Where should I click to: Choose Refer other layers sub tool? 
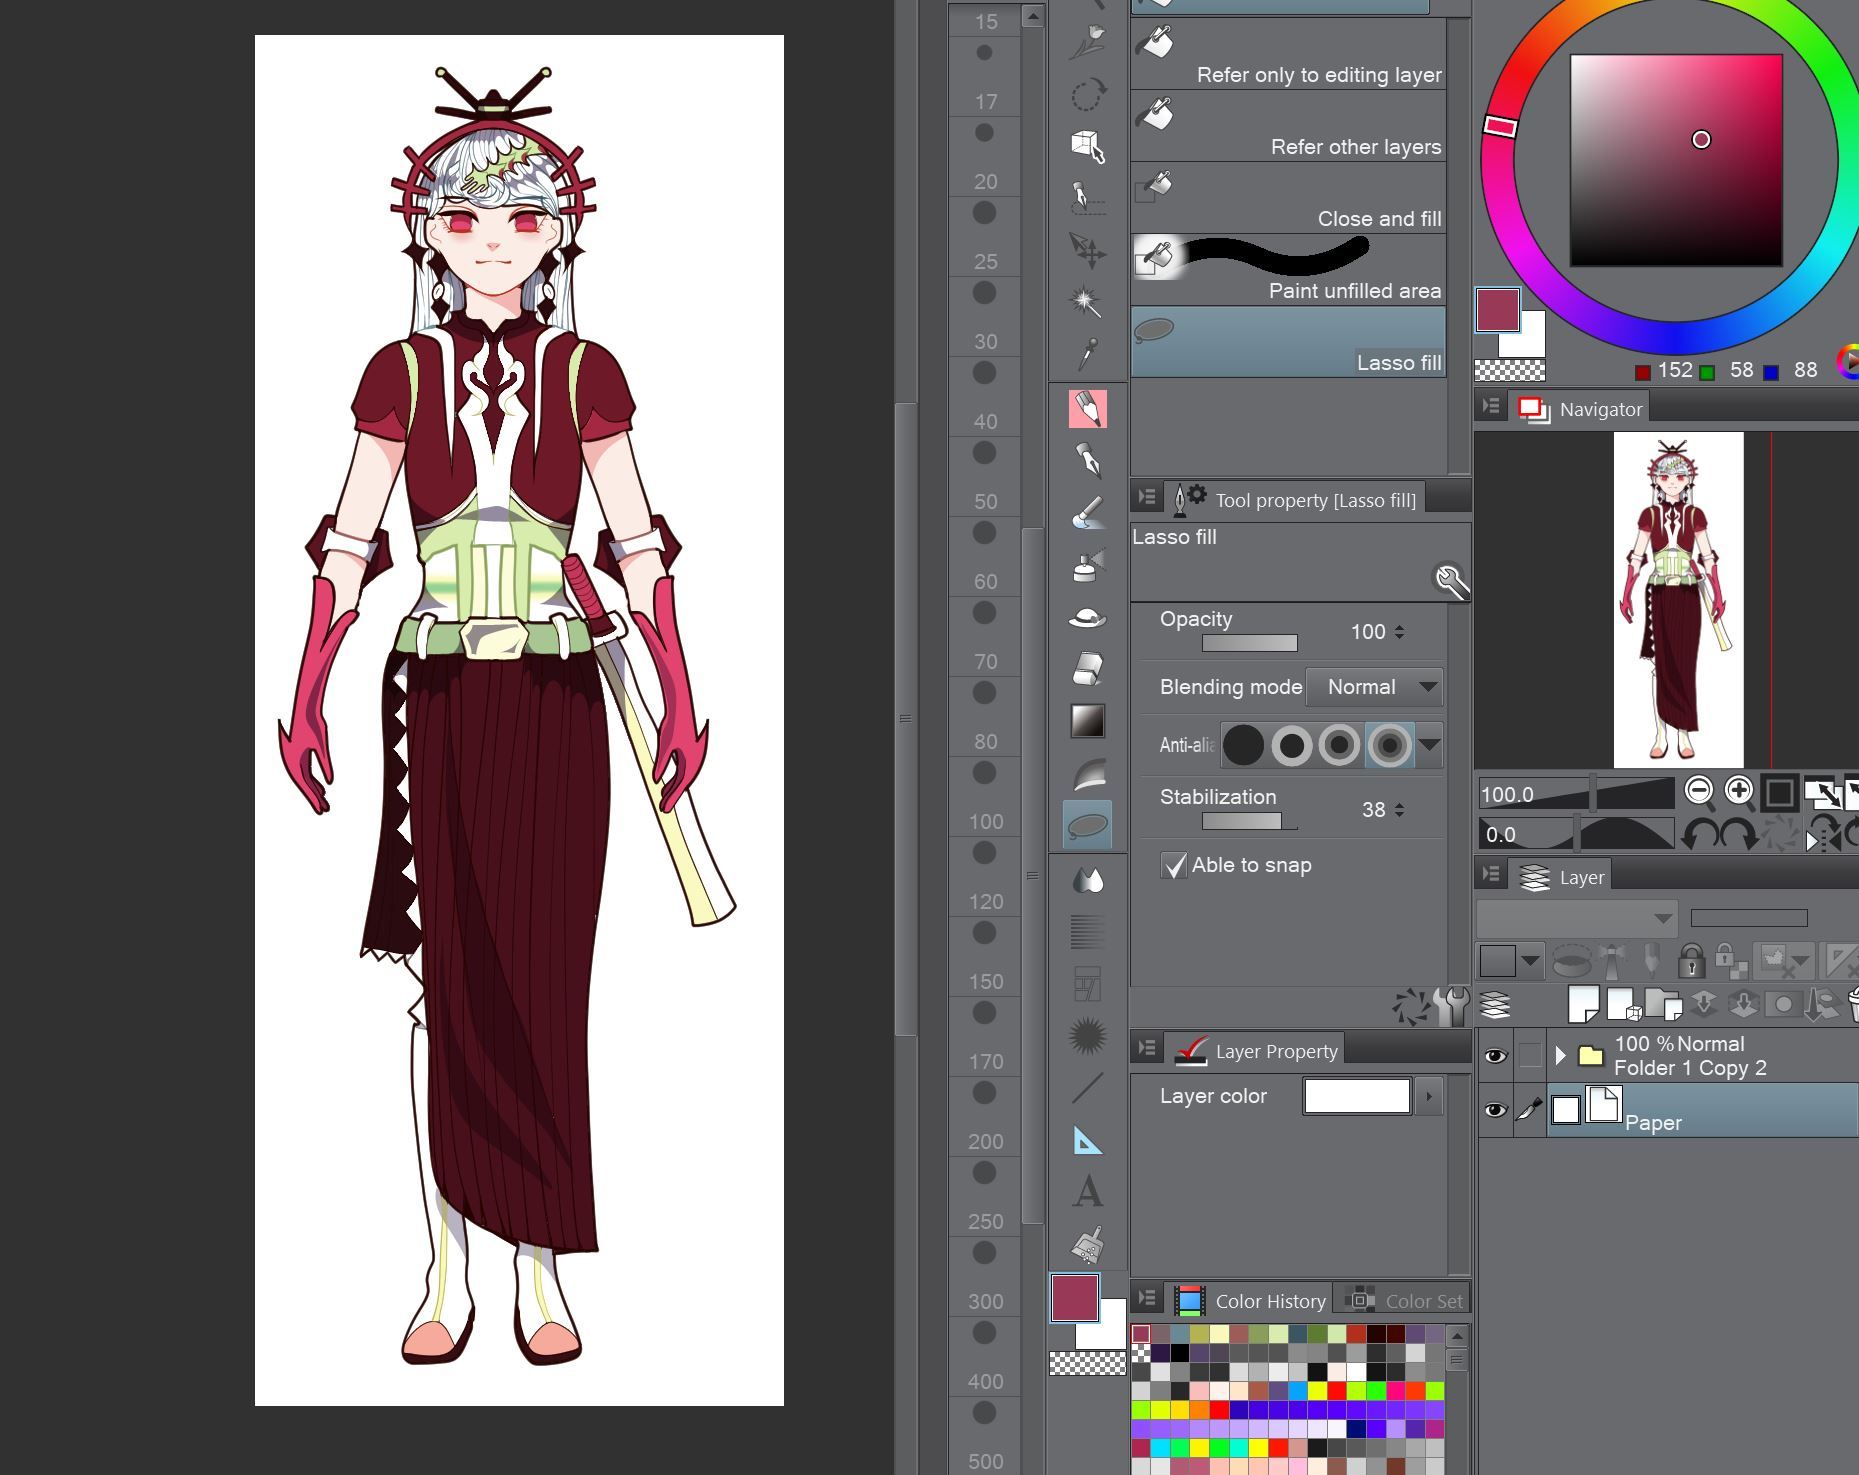pos(1289,126)
